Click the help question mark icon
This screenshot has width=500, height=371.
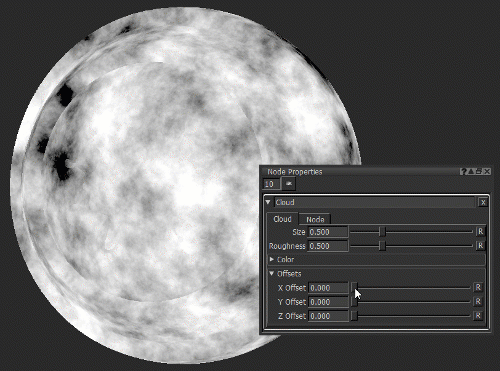pyautogui.click(x=463, y=171)
